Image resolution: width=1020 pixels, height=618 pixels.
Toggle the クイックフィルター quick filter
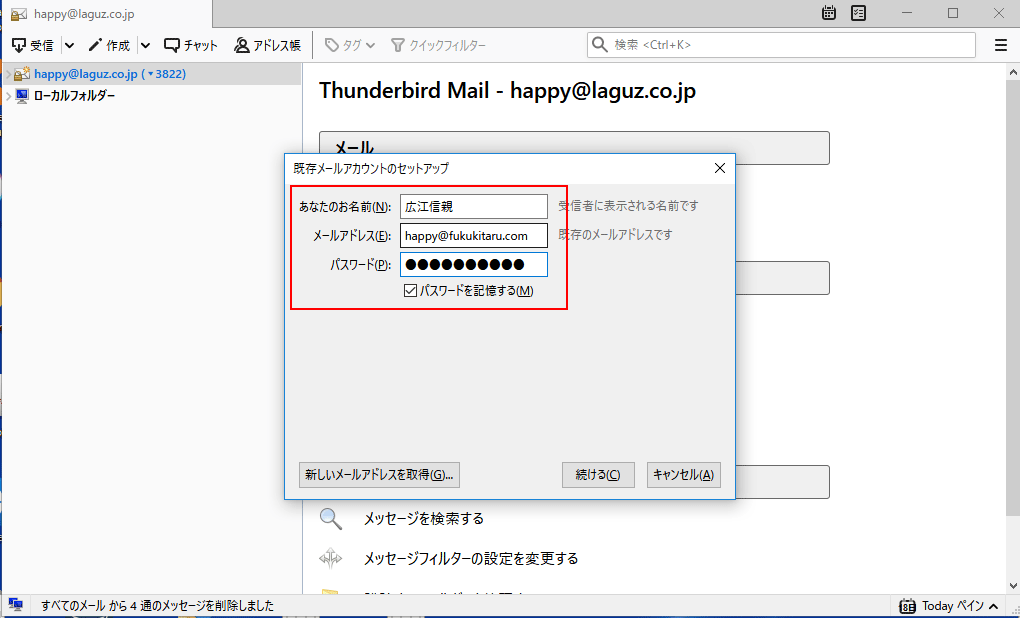click(x=438, y=46)
